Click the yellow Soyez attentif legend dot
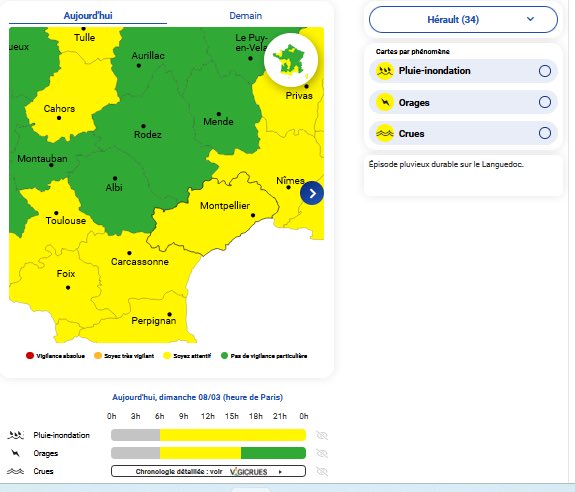Viewport: 575px width, 492px height. 167,356
